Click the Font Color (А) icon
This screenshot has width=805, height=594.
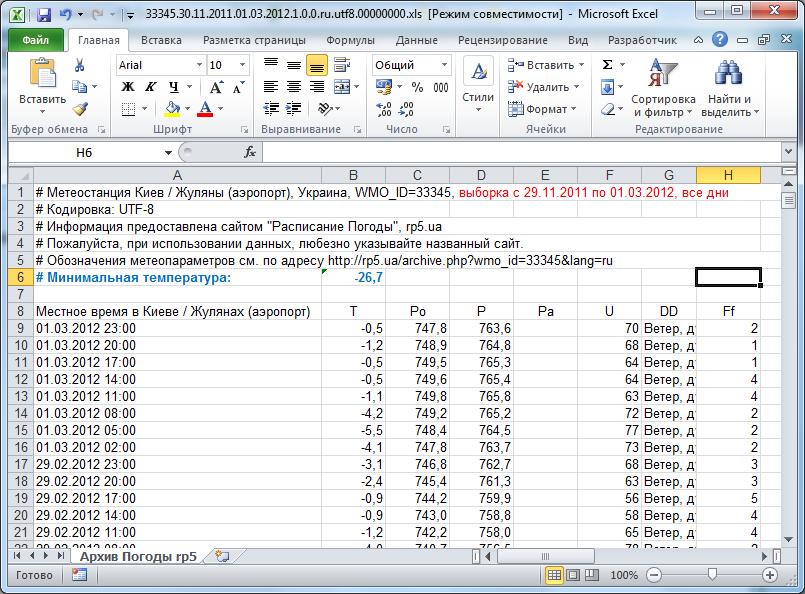(203, 108)
